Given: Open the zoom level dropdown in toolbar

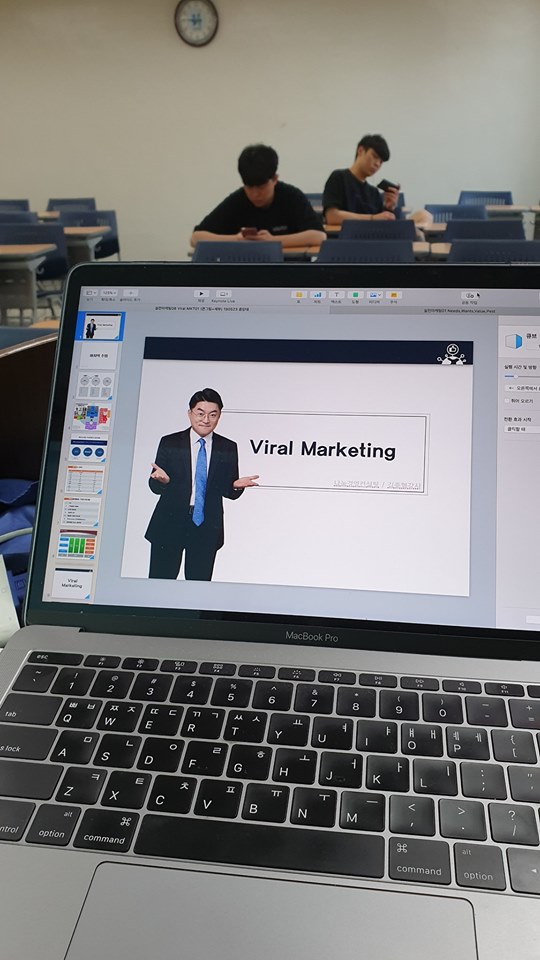Looking at the screenshot, I should (x=109, y=293).
